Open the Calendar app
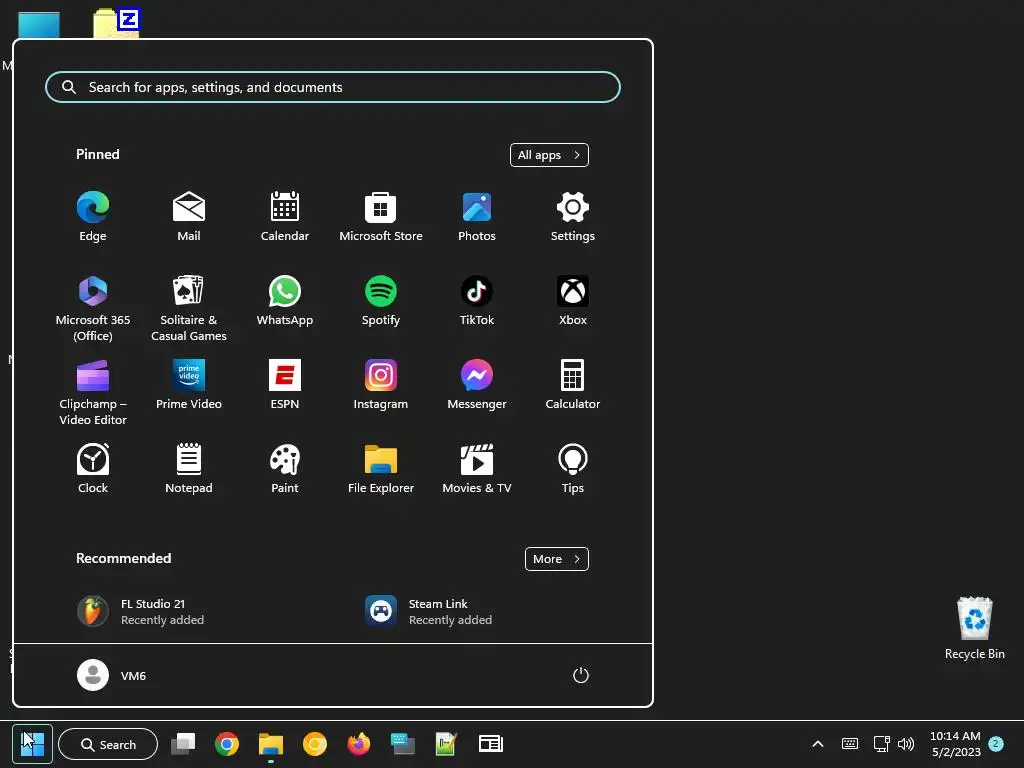1024x768 pixels. point(285,217)
